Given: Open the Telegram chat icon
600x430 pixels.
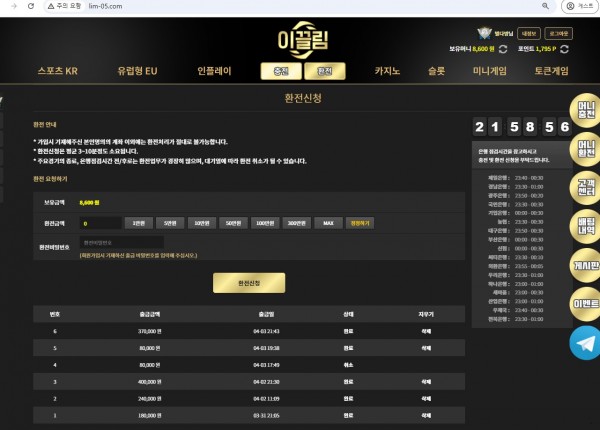Looking at the screenshot, I should (x=585, y=343).
